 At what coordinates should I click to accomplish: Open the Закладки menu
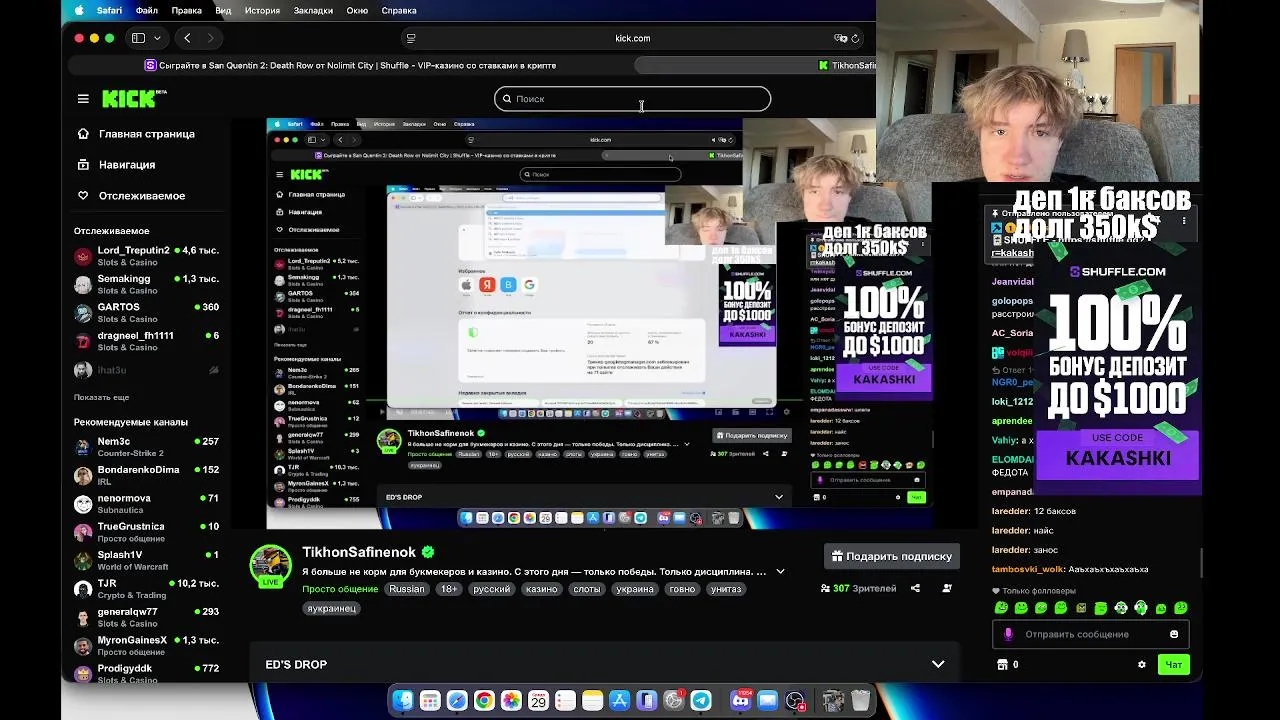(313, 10)
